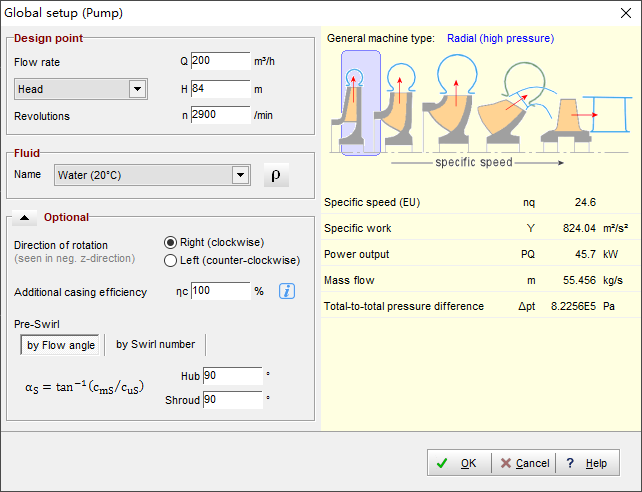
Task: Select the second radial pump type thumbnail
Action: tap(397, 104)
